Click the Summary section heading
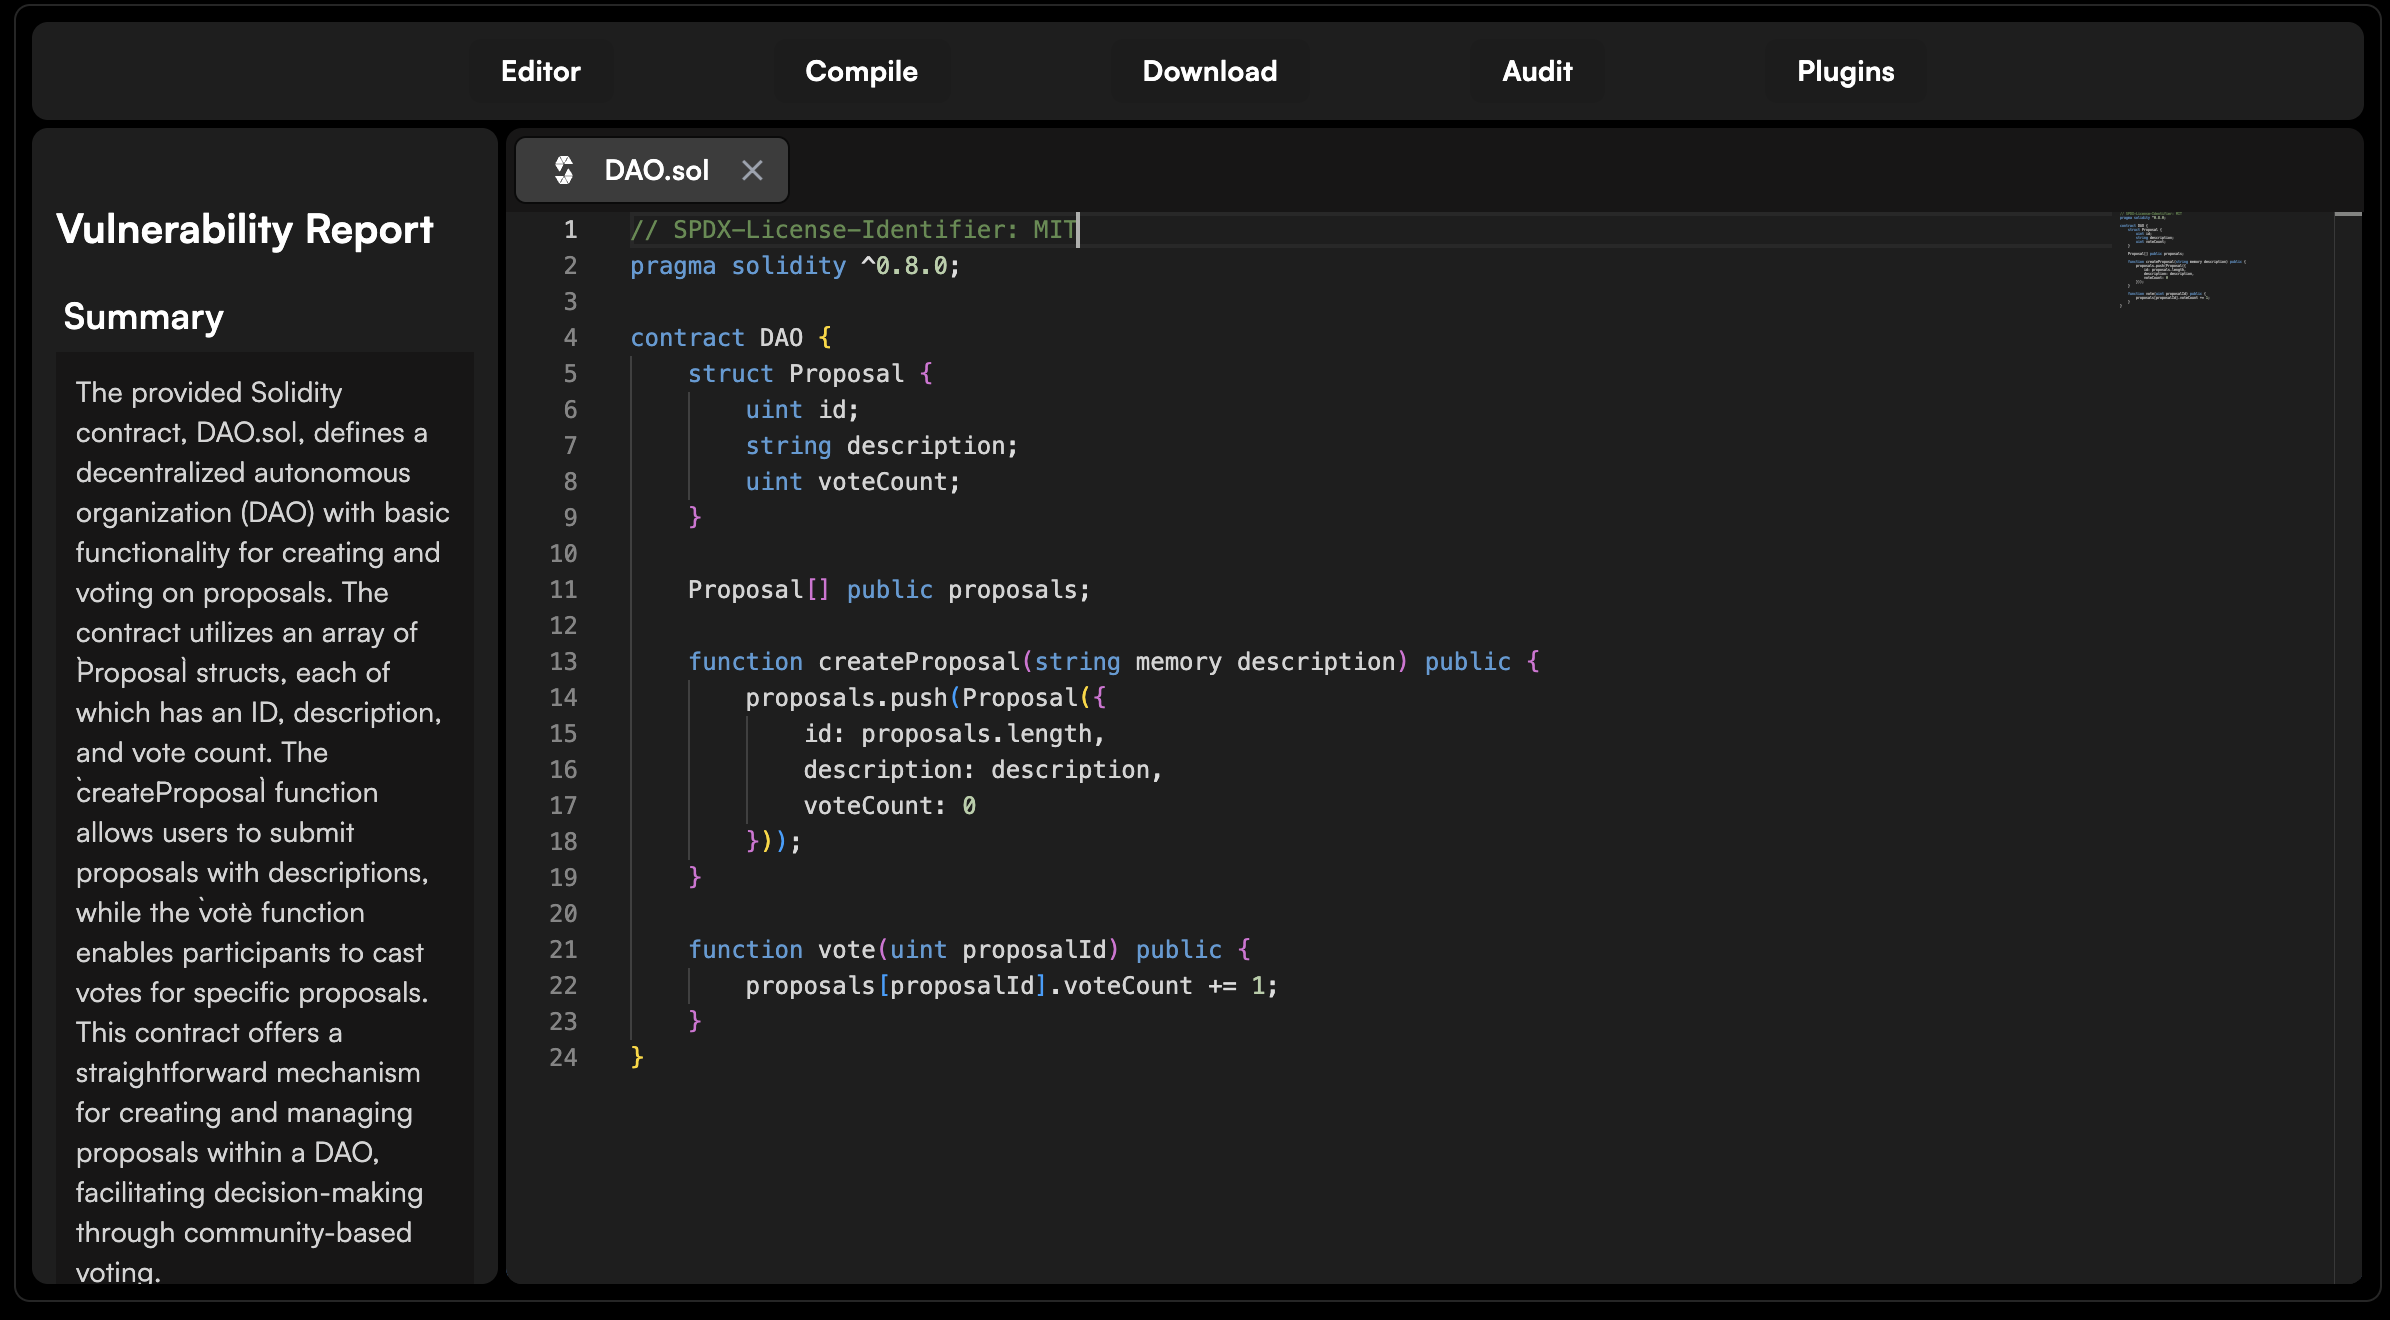 point(143,316)
